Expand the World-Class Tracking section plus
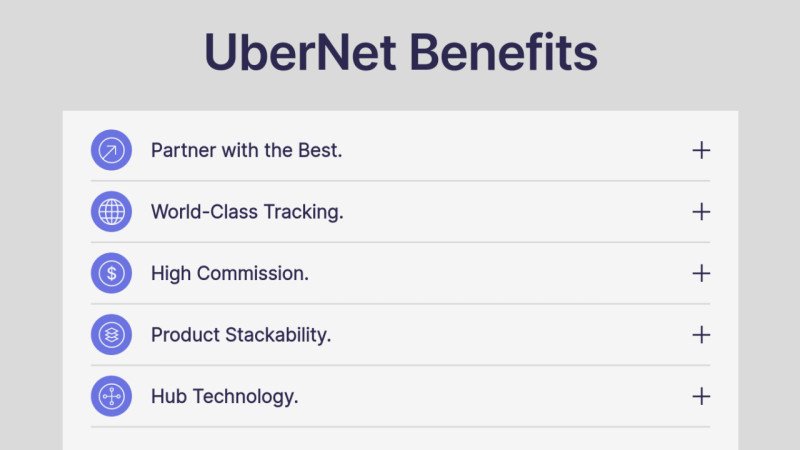The height and width of the screenshot is (450, 800). [701, 212]
